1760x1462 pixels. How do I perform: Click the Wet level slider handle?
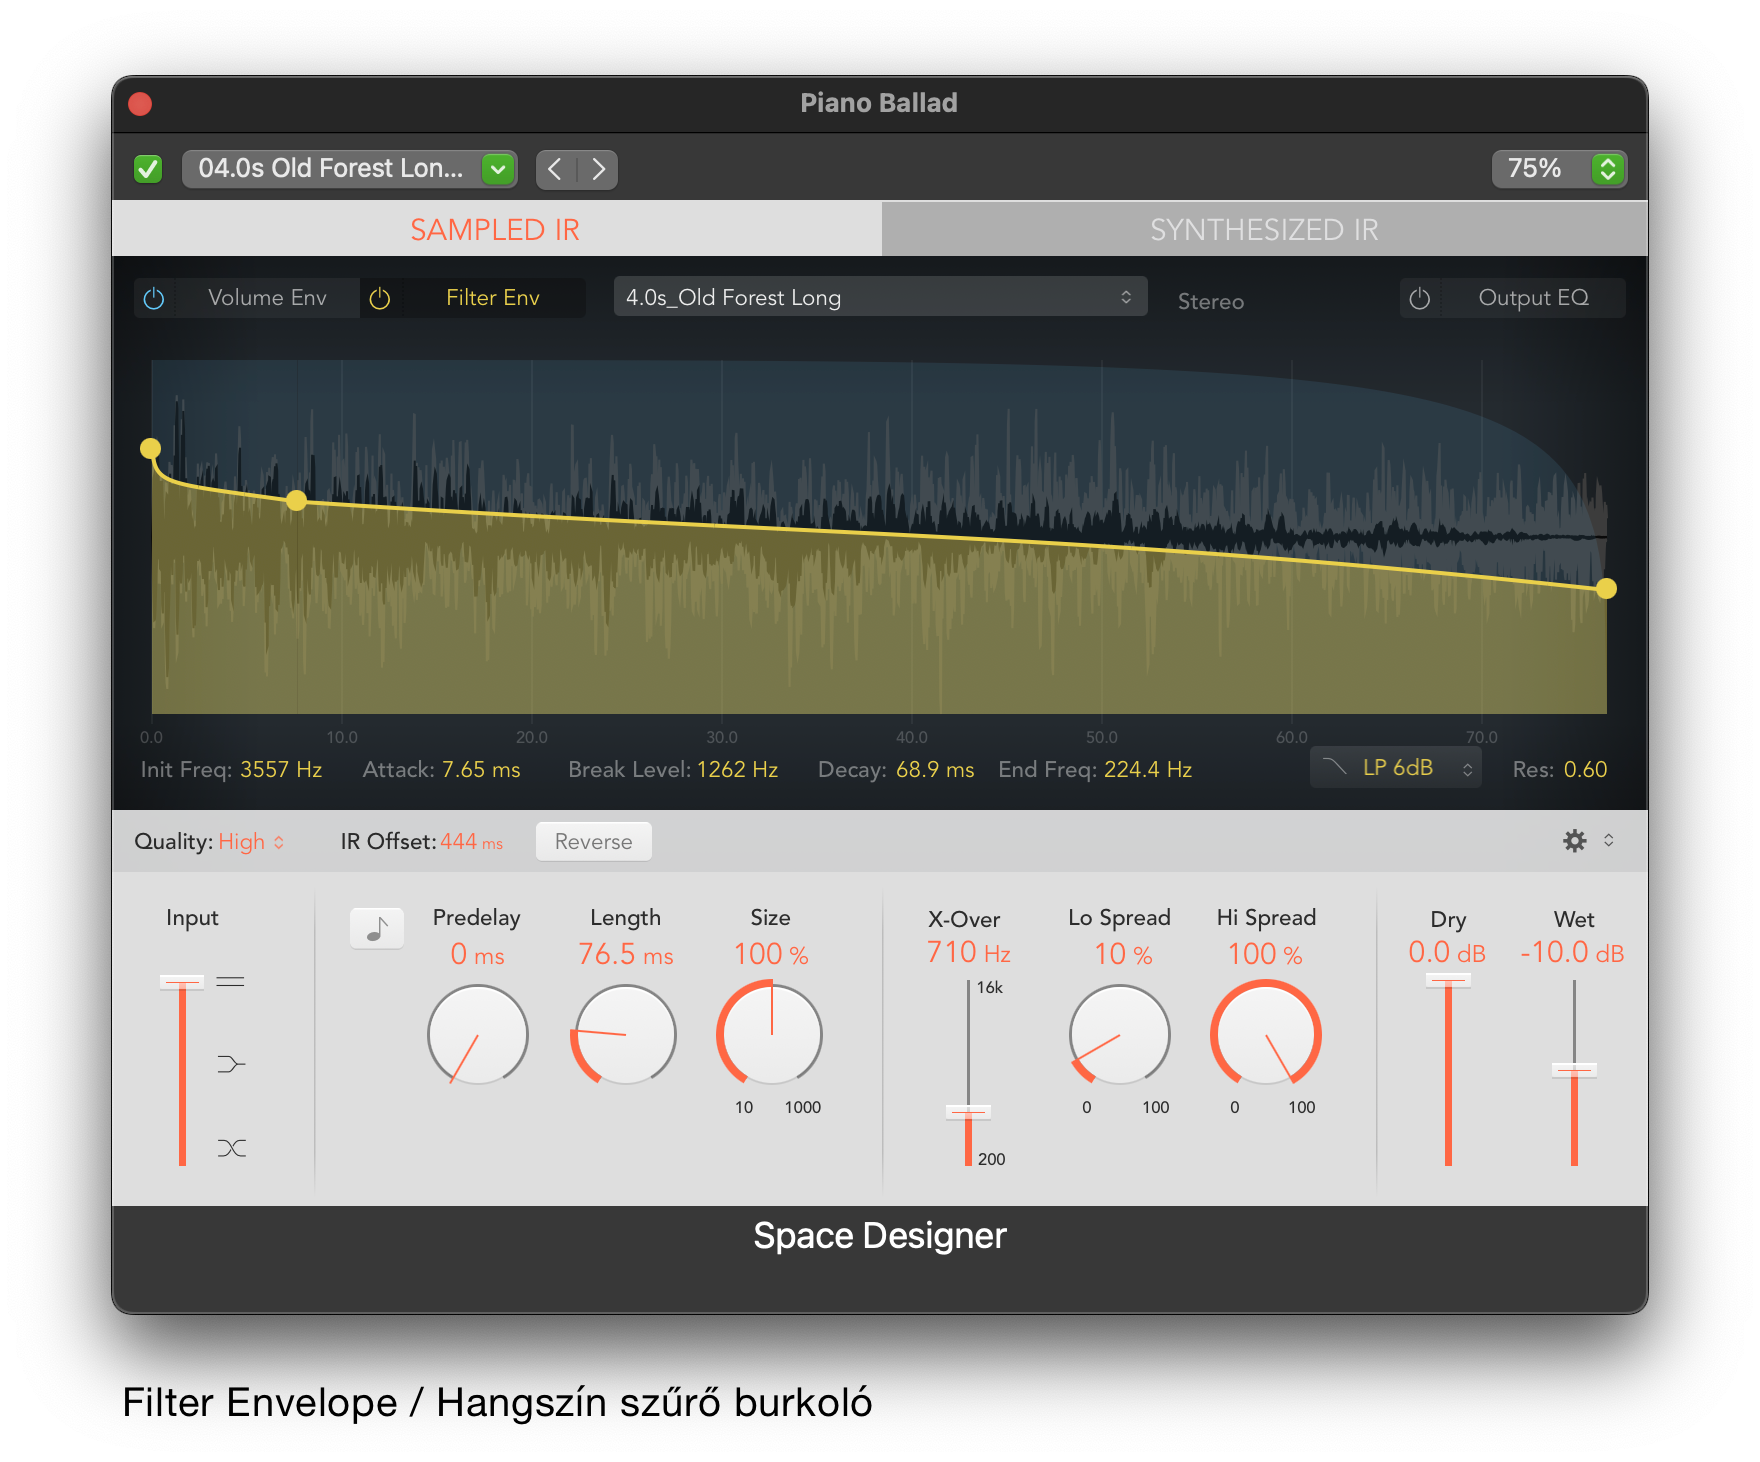(1574, 1070)
